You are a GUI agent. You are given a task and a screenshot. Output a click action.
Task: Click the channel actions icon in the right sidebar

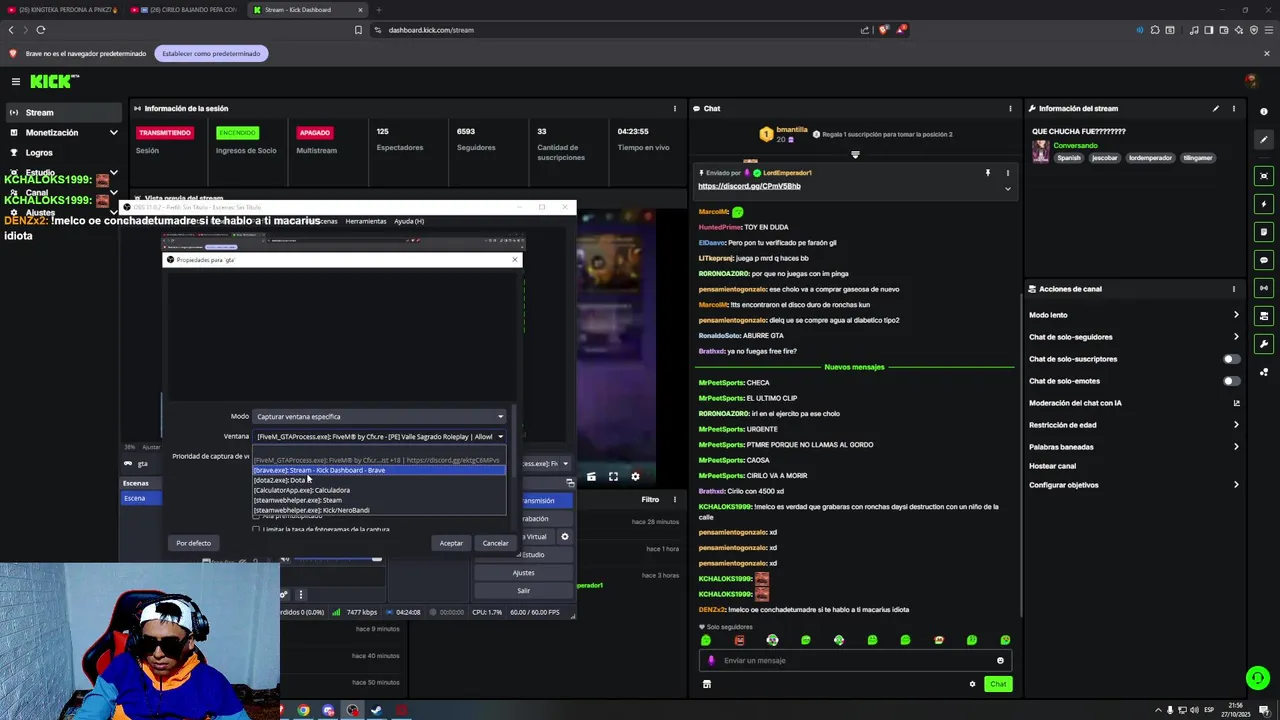1264,316
